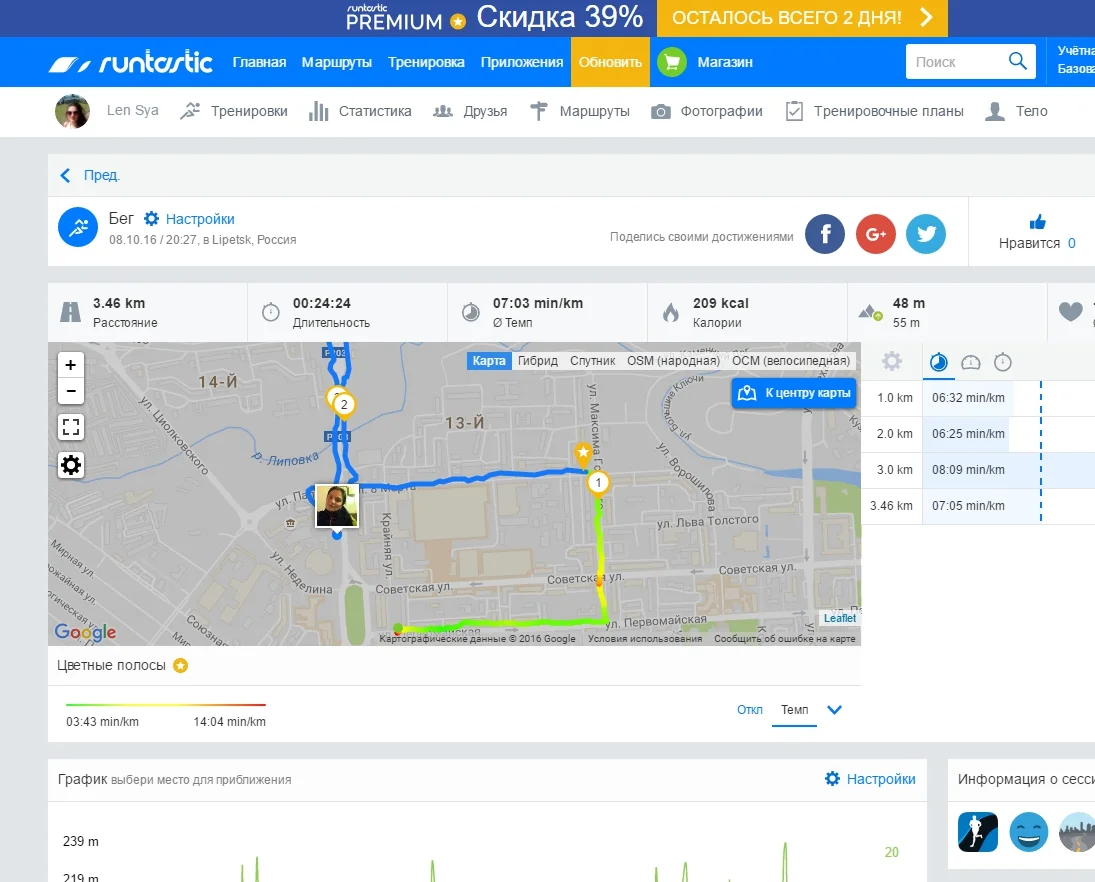Click the Twitter share icon
Screen dimensions: 1095x882
click(926, 234)
